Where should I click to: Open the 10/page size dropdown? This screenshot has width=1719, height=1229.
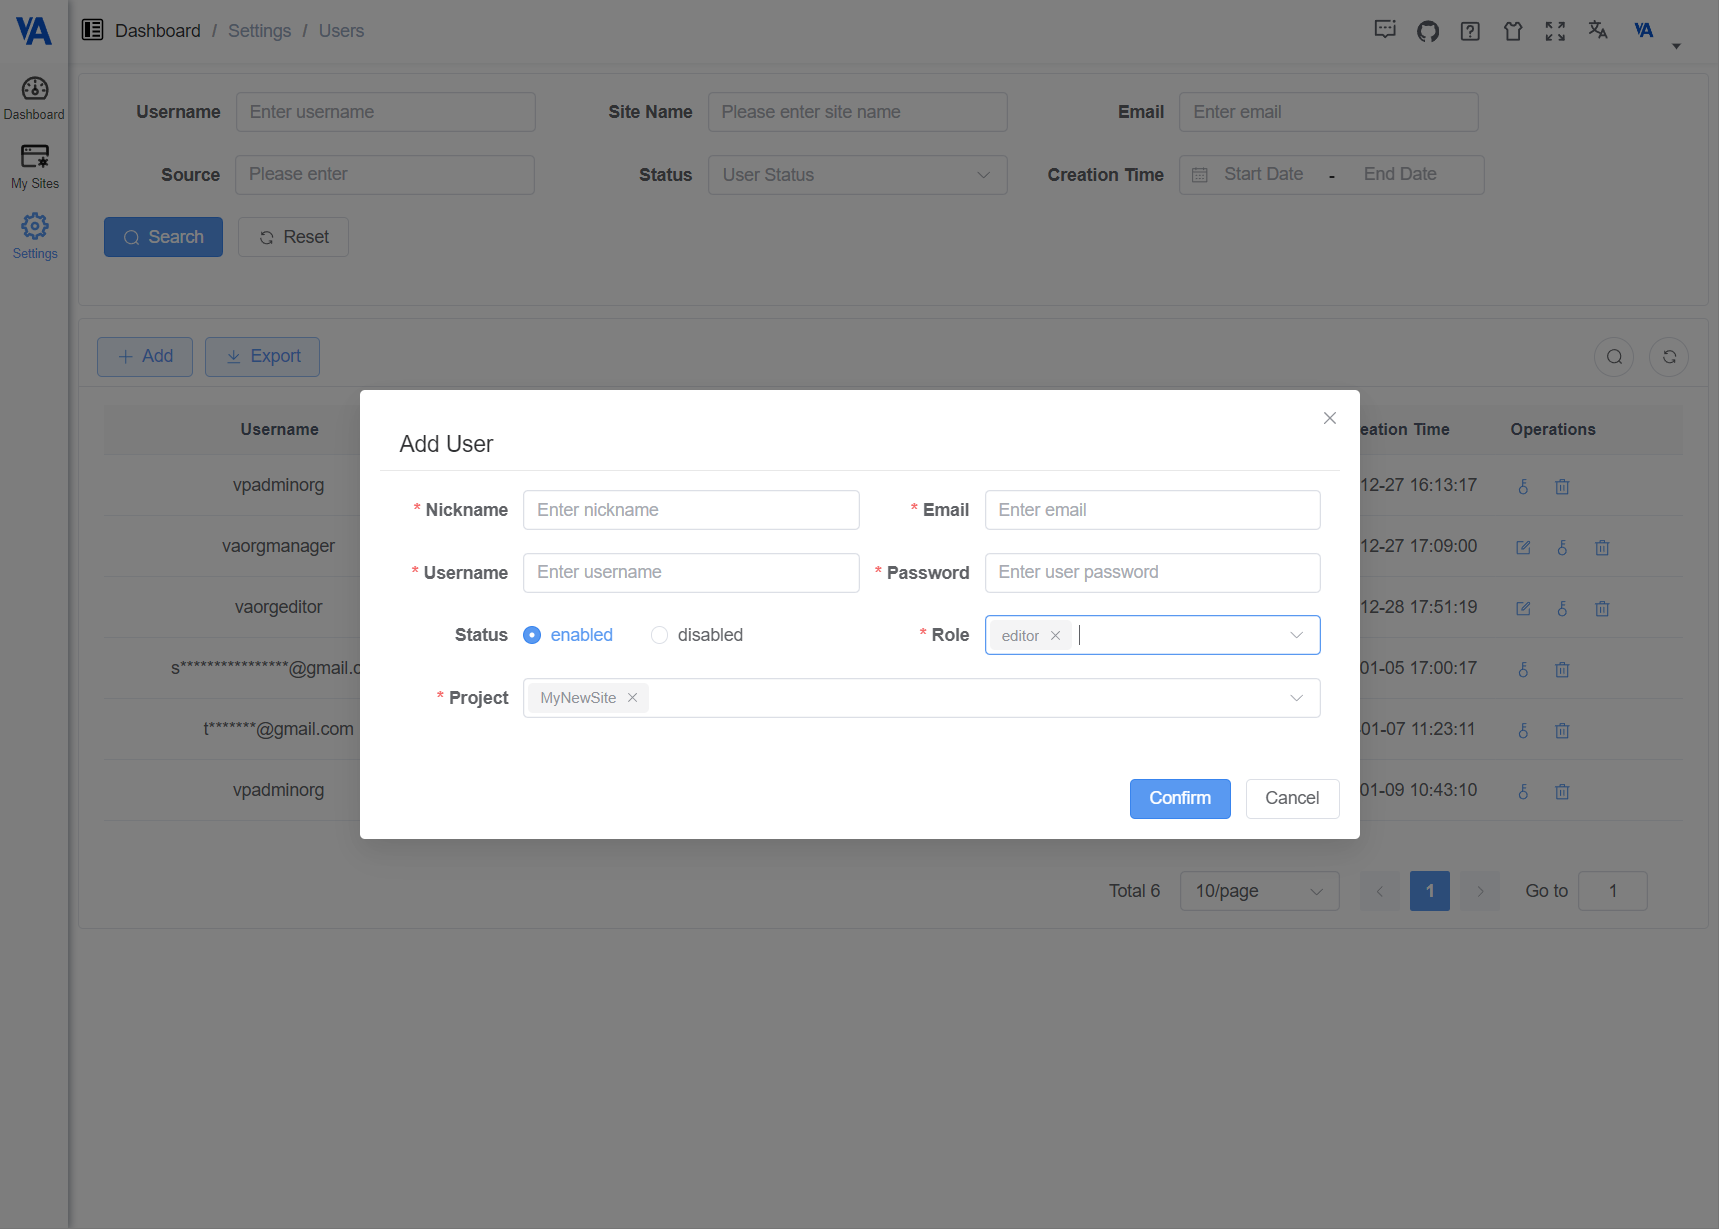point(1259,891)
